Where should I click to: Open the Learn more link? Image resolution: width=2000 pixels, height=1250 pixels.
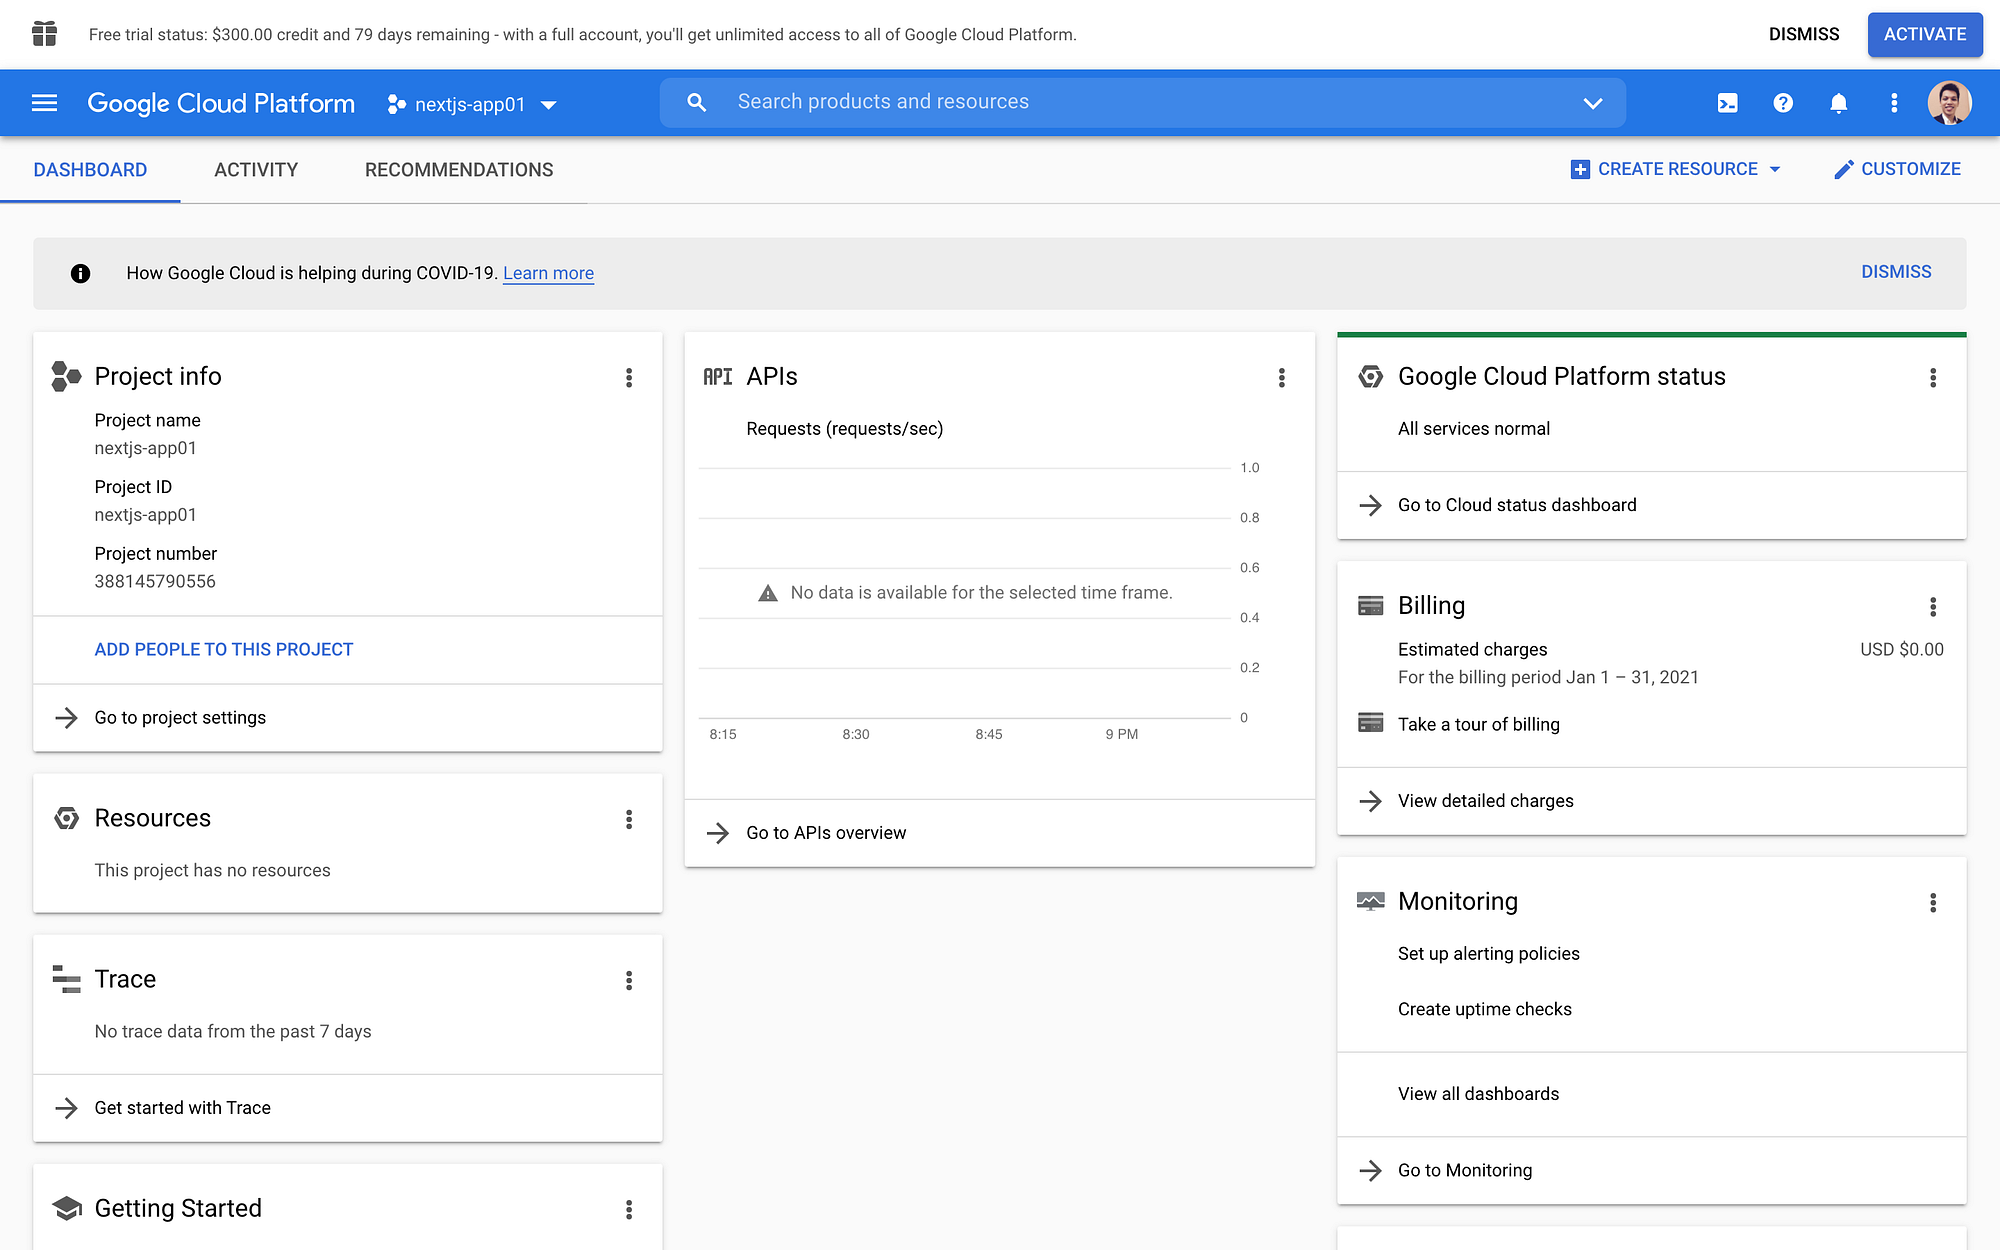coord(548,273)
